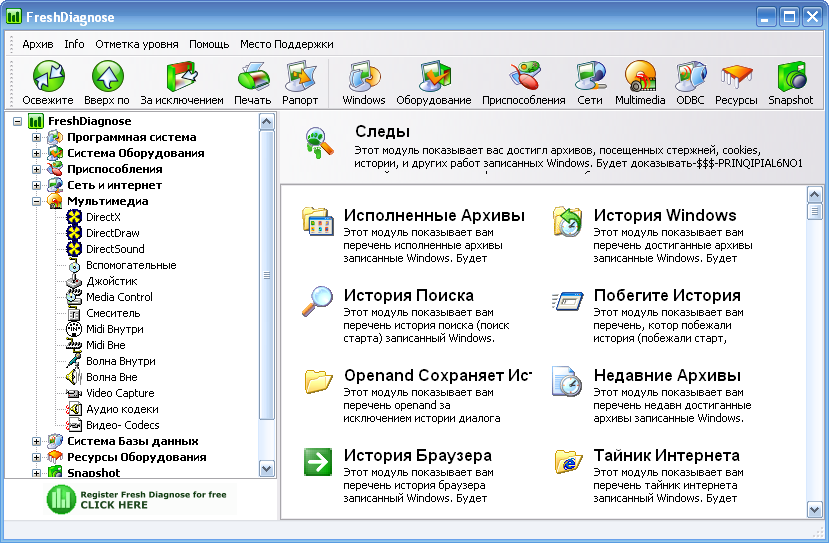
Task: Click the Печать printer icon
Action: (x=253, y=77)
